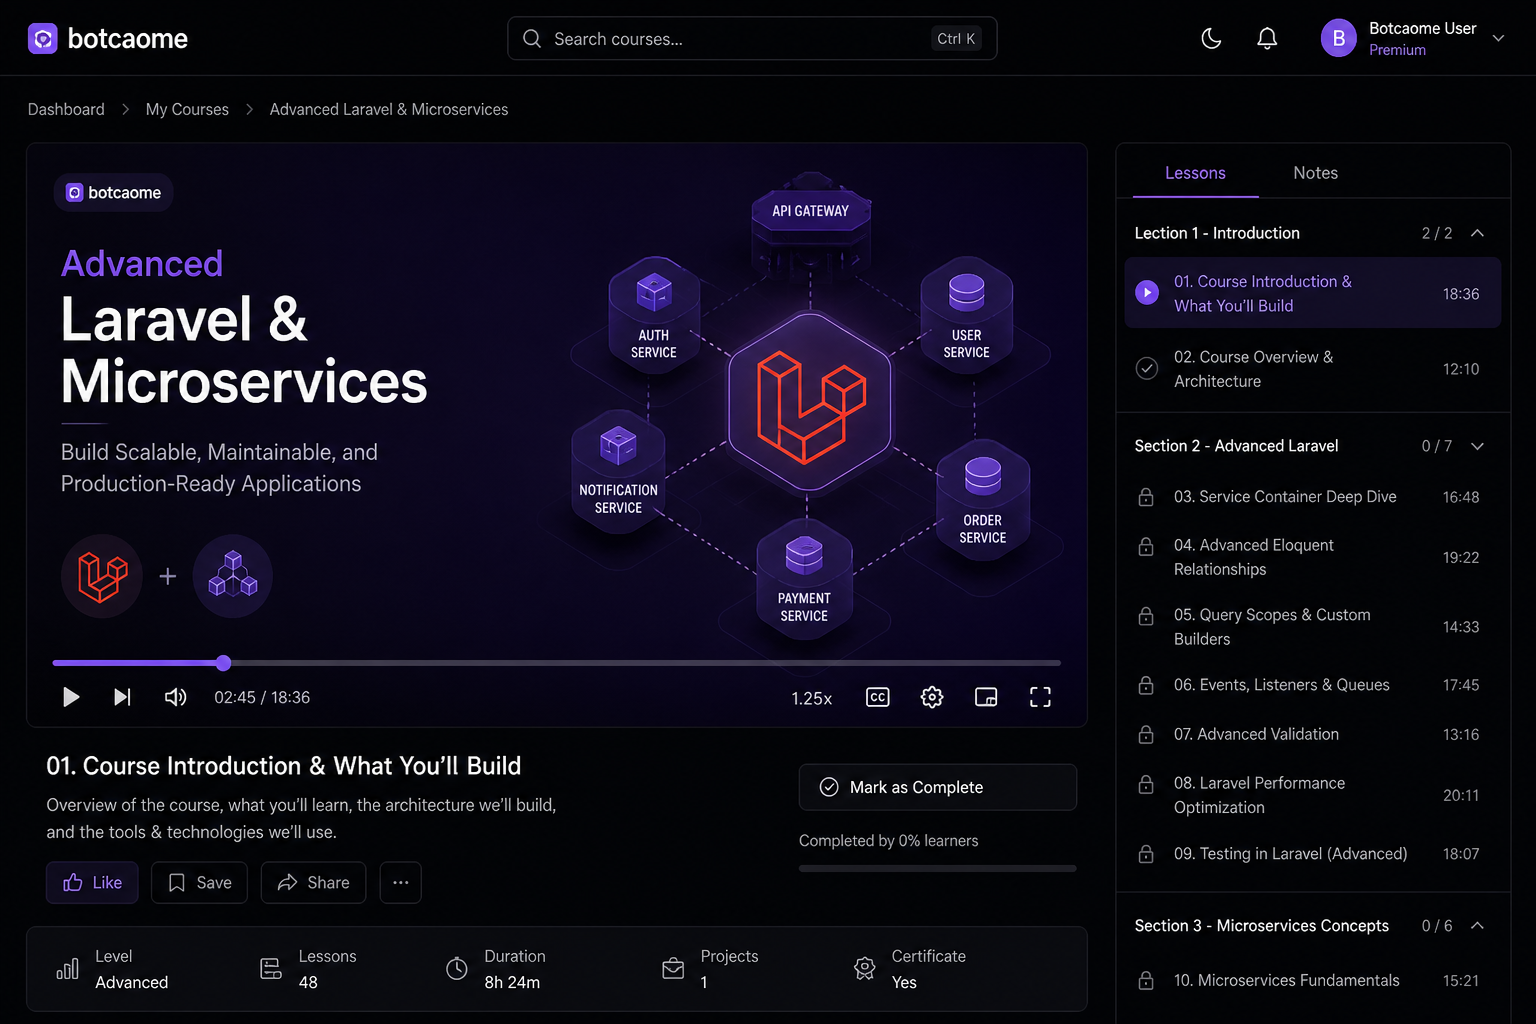
Task: Toggle dark mode moon icon
Action: pos(1211,39)
